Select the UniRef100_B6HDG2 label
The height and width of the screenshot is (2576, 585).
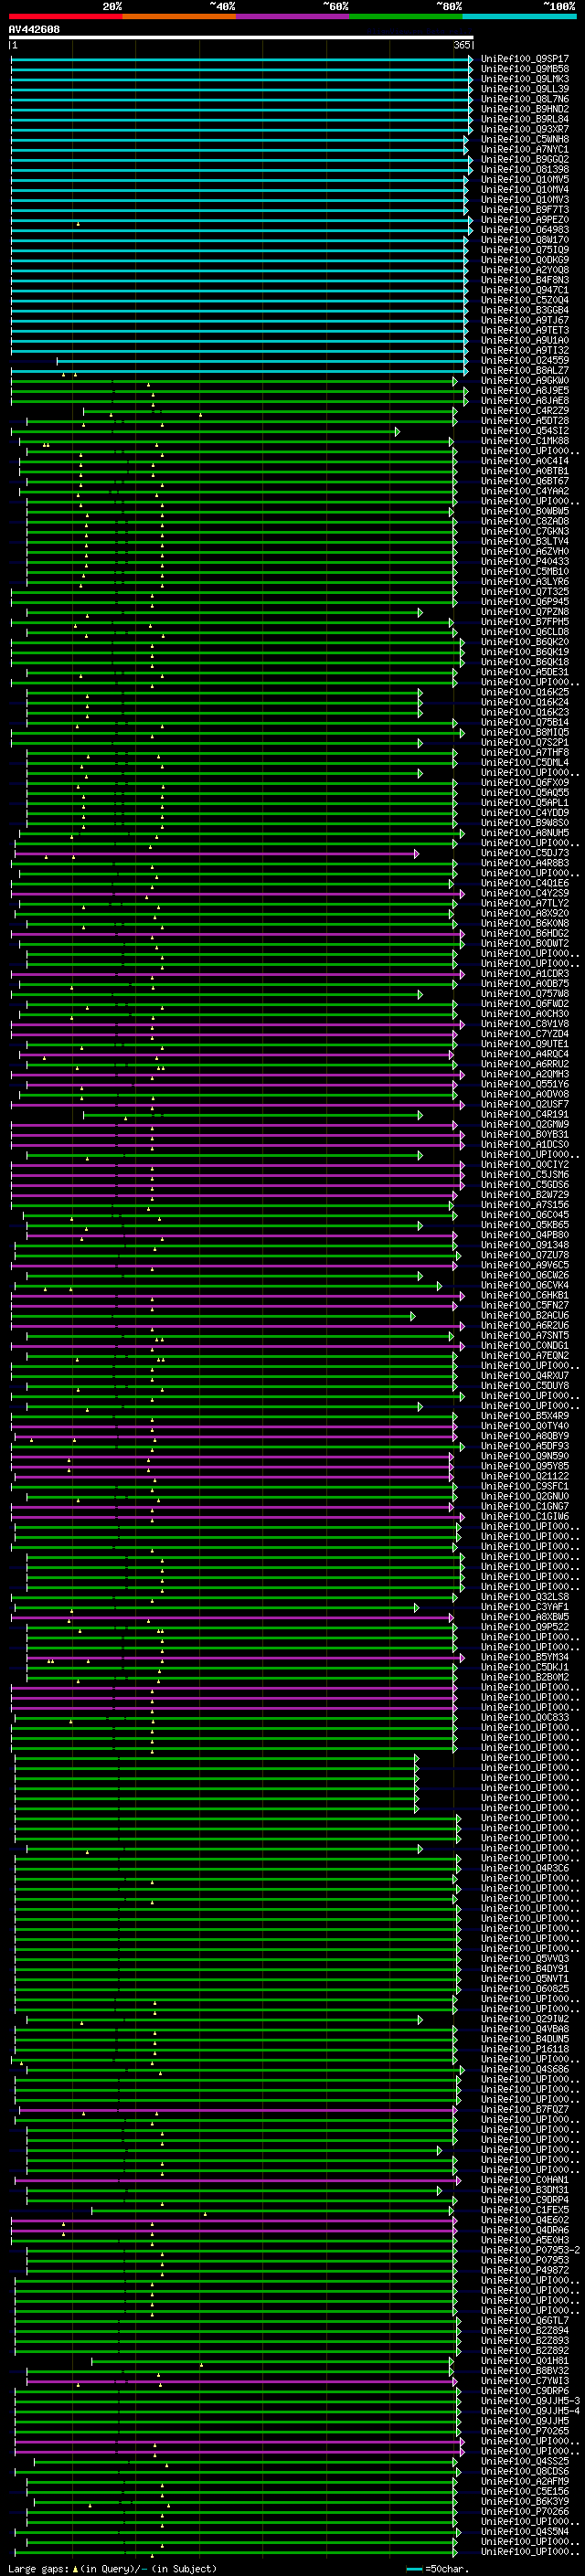click(524, 933)
